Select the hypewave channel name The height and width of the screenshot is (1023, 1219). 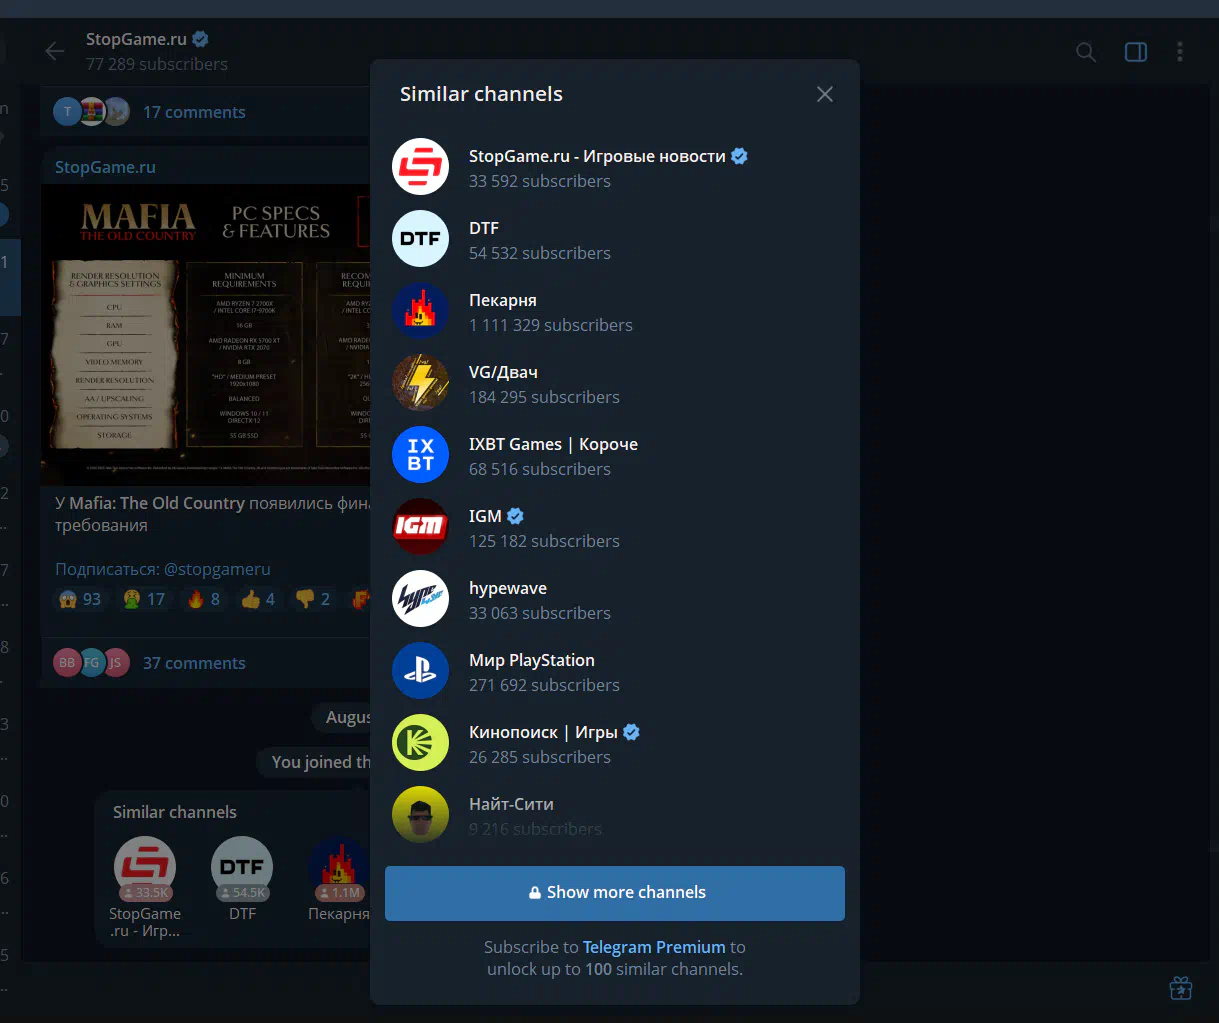pyautogui.click(x=508, y=588)
